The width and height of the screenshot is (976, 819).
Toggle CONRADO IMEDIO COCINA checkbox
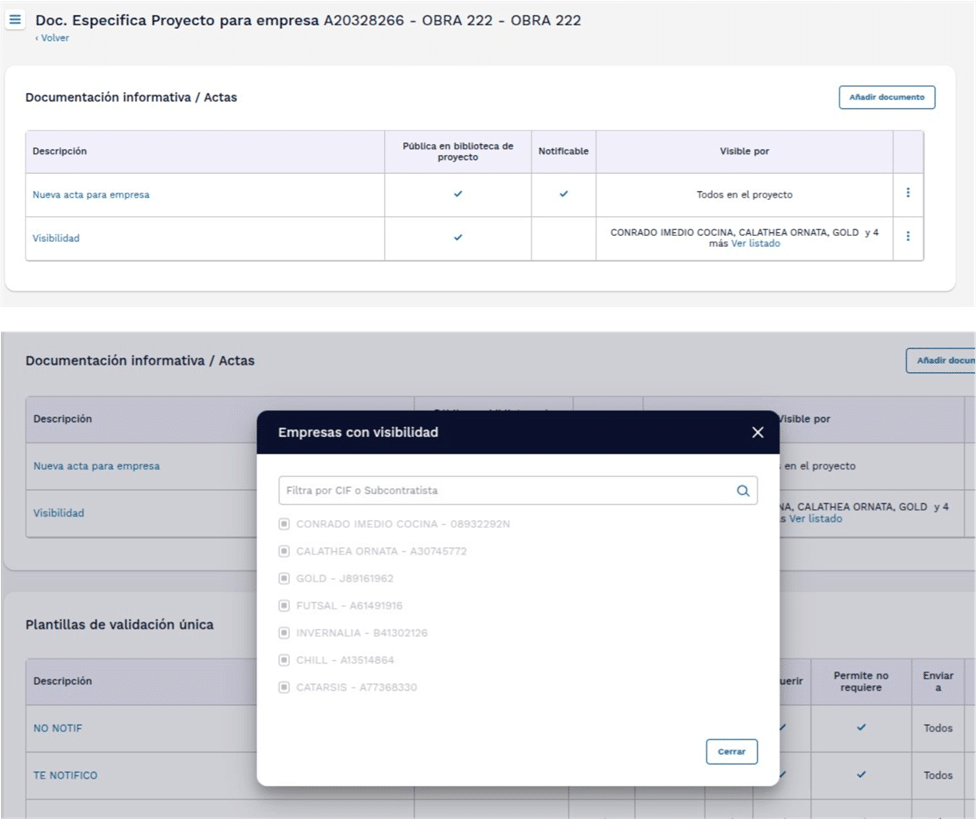[x=284, y=524]
